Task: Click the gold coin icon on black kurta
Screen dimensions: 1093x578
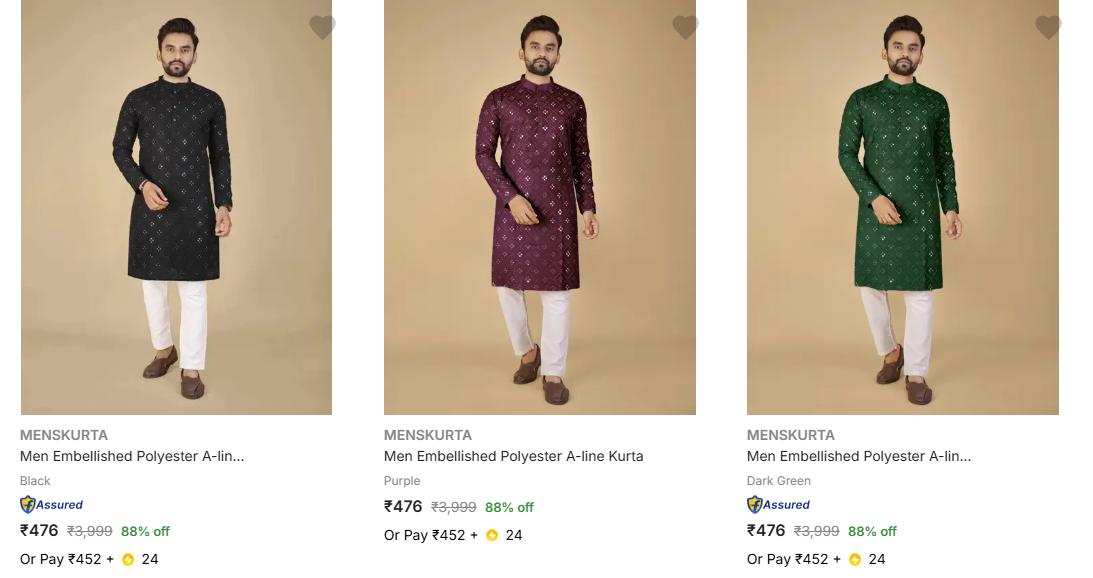Action: 128,559
